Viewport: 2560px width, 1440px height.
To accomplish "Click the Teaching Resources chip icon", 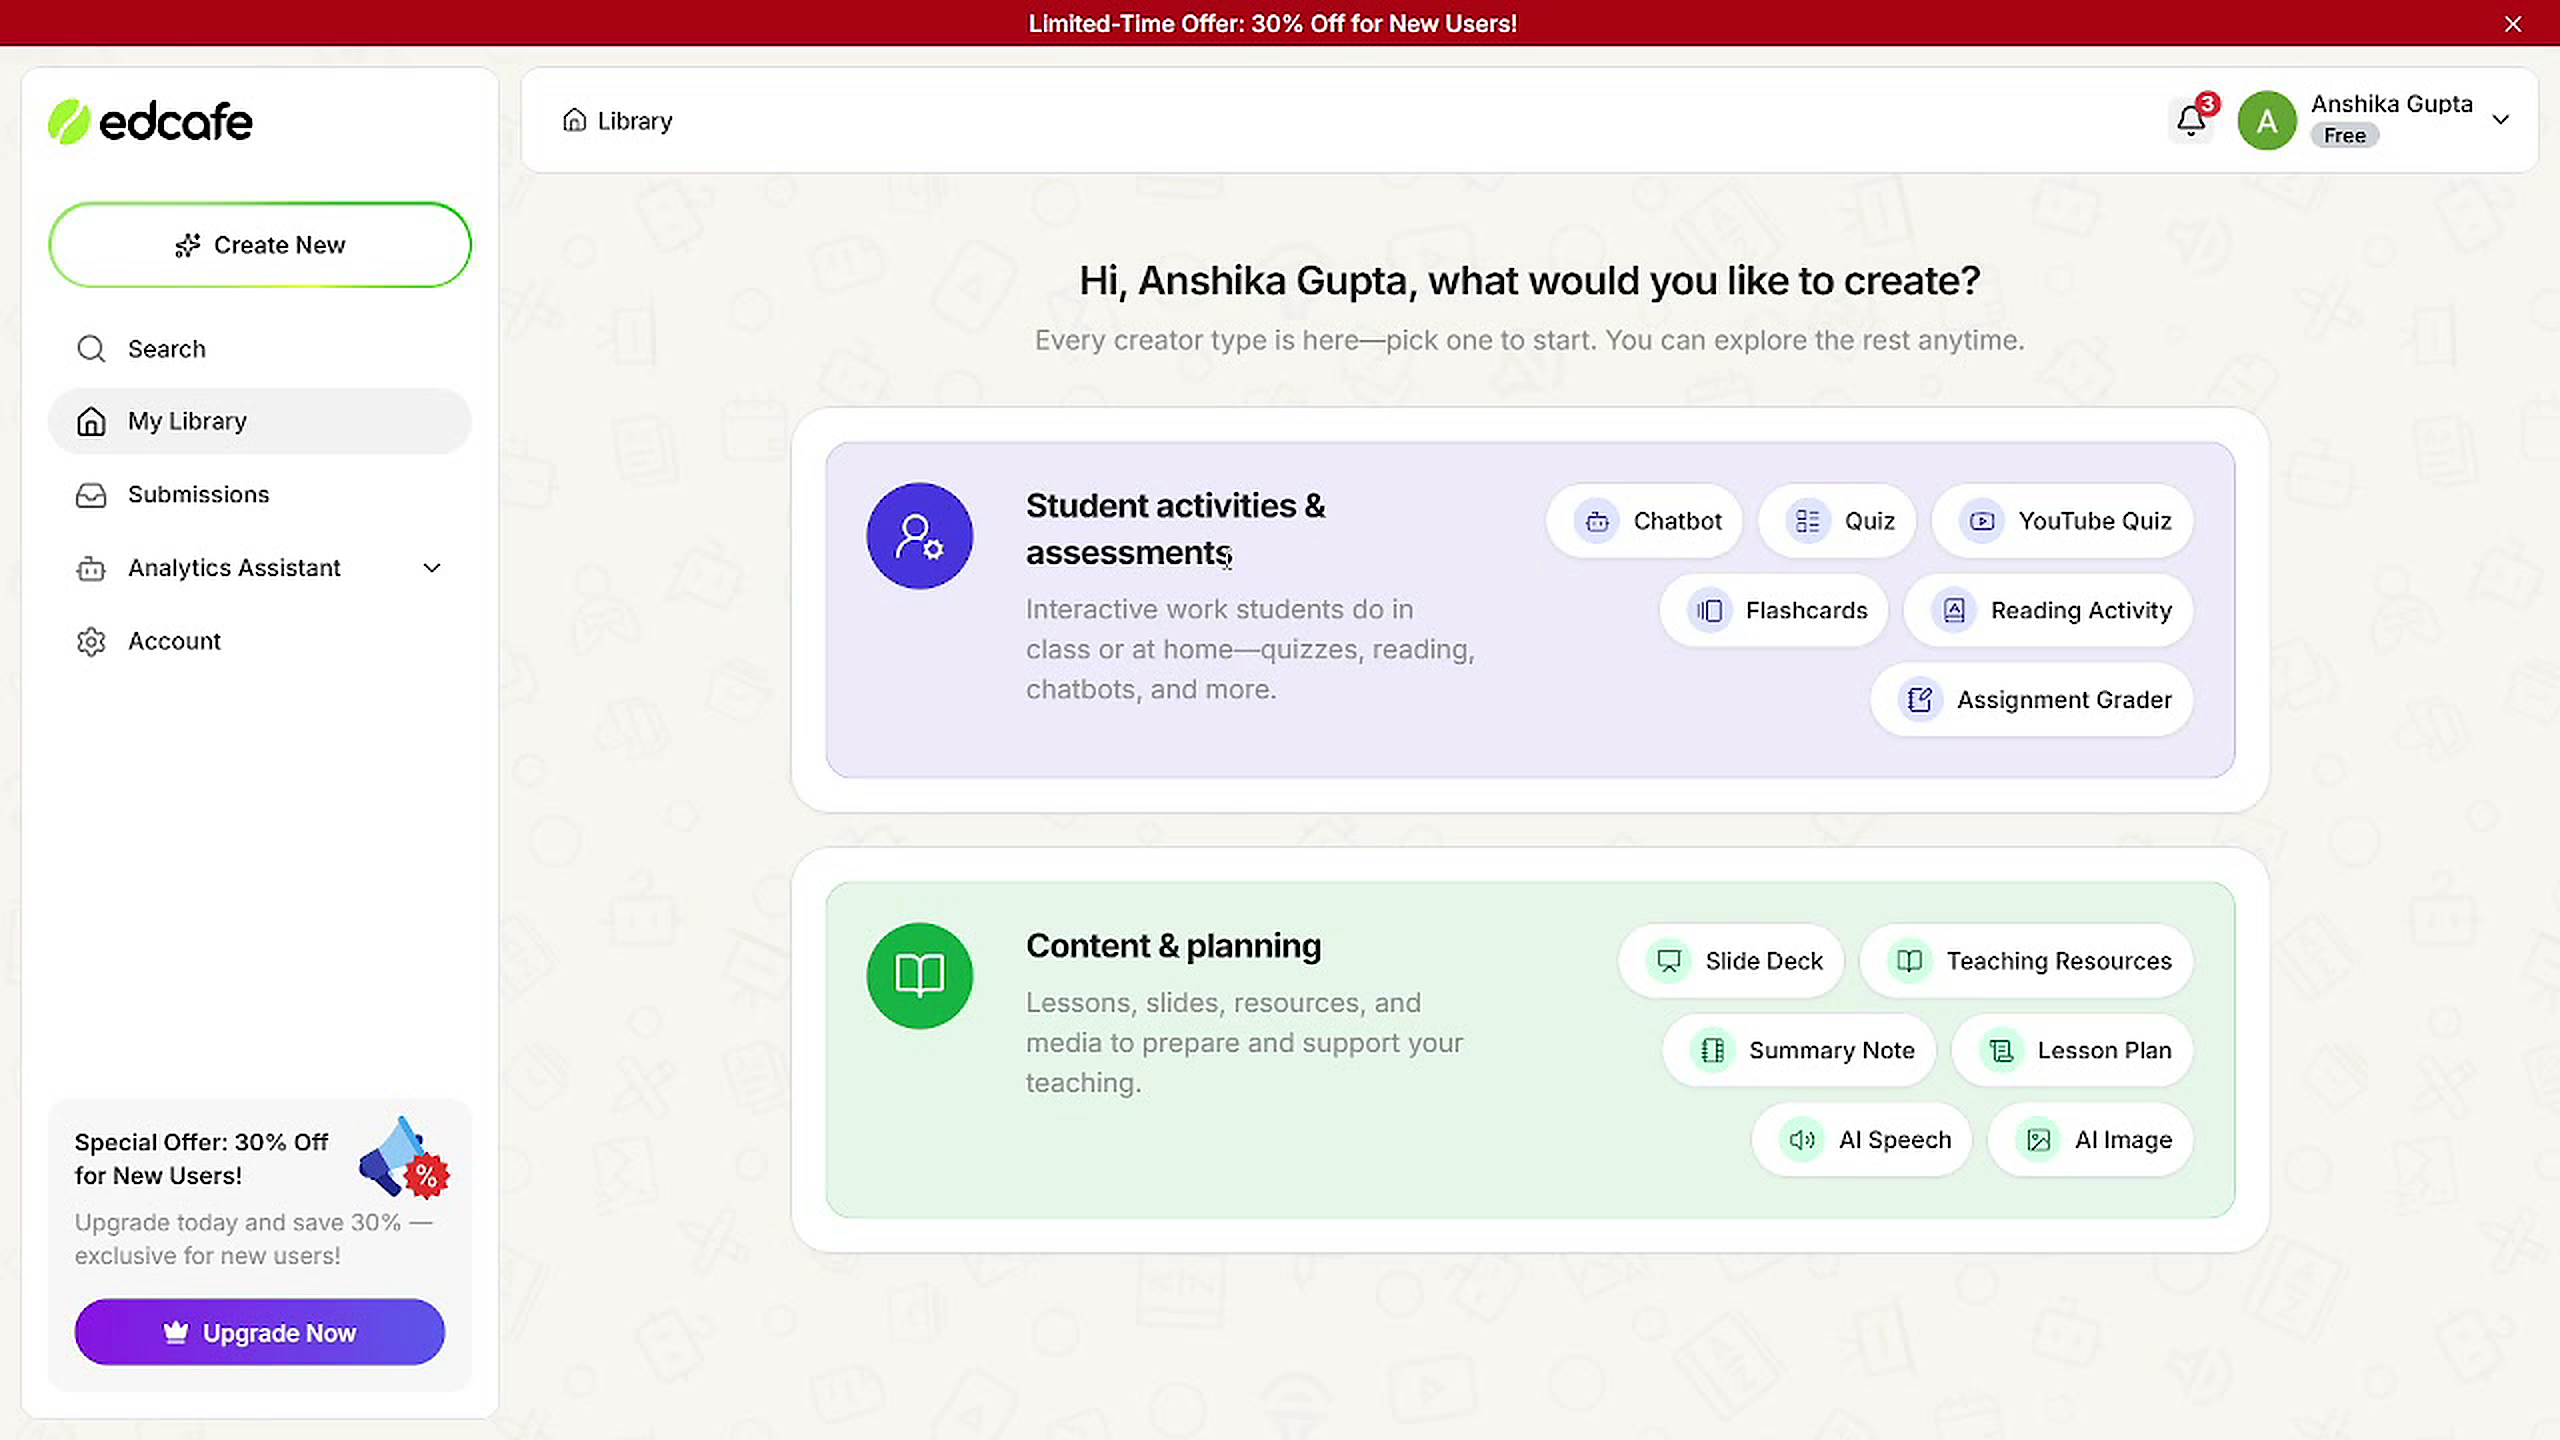I will (x=1910, y=961).
